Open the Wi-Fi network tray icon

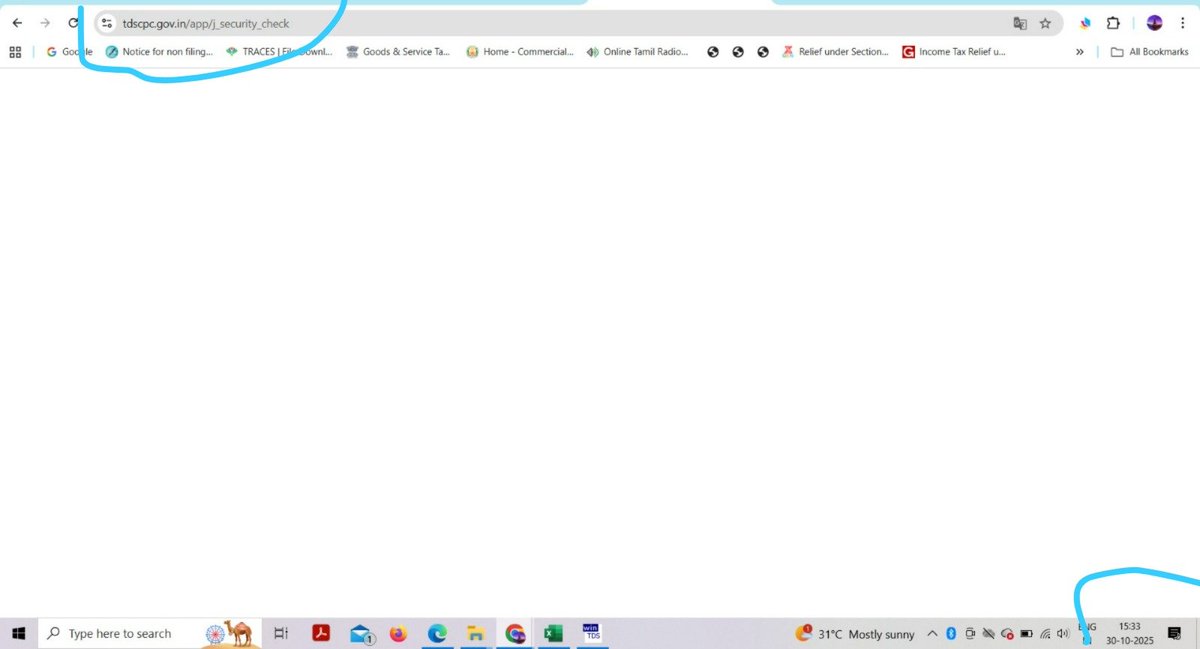(x=1045, y=634)
